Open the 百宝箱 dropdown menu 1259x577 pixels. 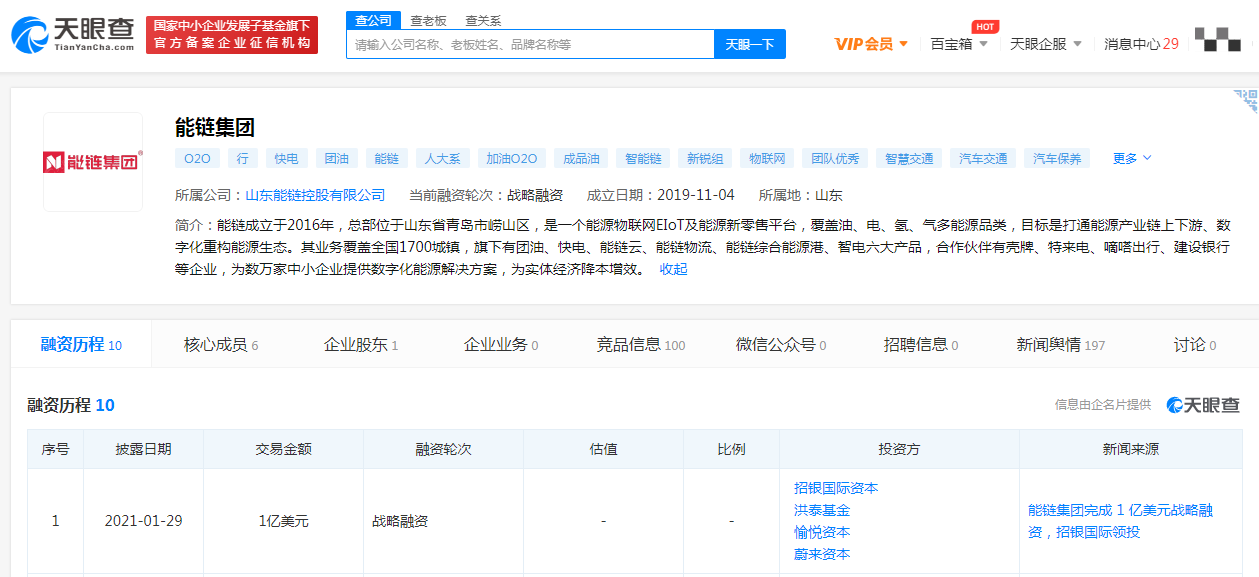tap(959, 44)
